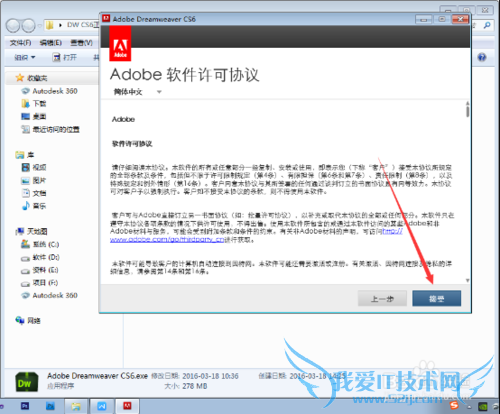Screen dimensions: 500x414
Task: Open Explorer's recent pages history arrow
Action: 39,26
